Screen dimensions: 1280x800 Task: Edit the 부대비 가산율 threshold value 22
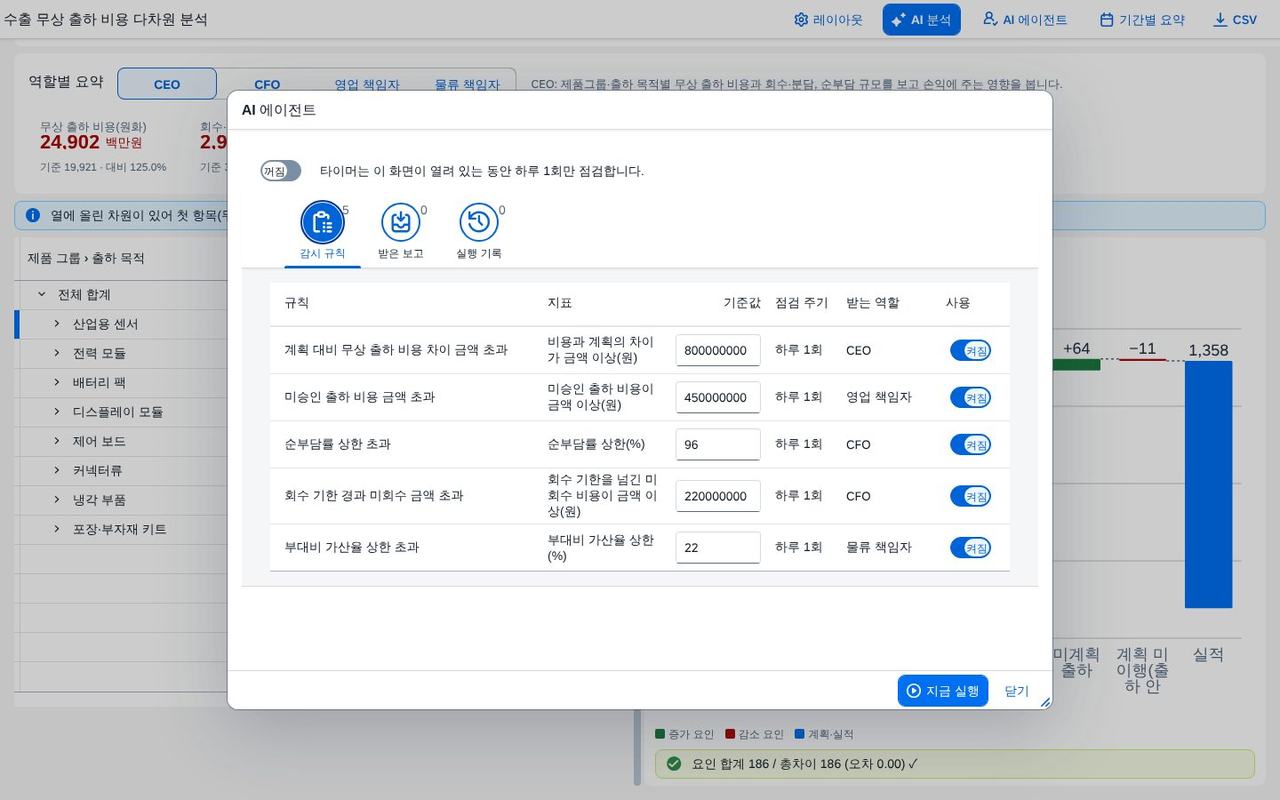tap(718, 548)
